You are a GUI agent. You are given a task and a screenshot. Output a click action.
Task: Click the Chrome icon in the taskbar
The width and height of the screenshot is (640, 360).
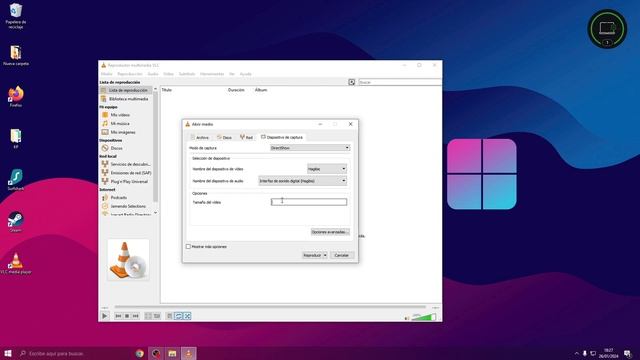pyautogui.click(x=140, y=353)
